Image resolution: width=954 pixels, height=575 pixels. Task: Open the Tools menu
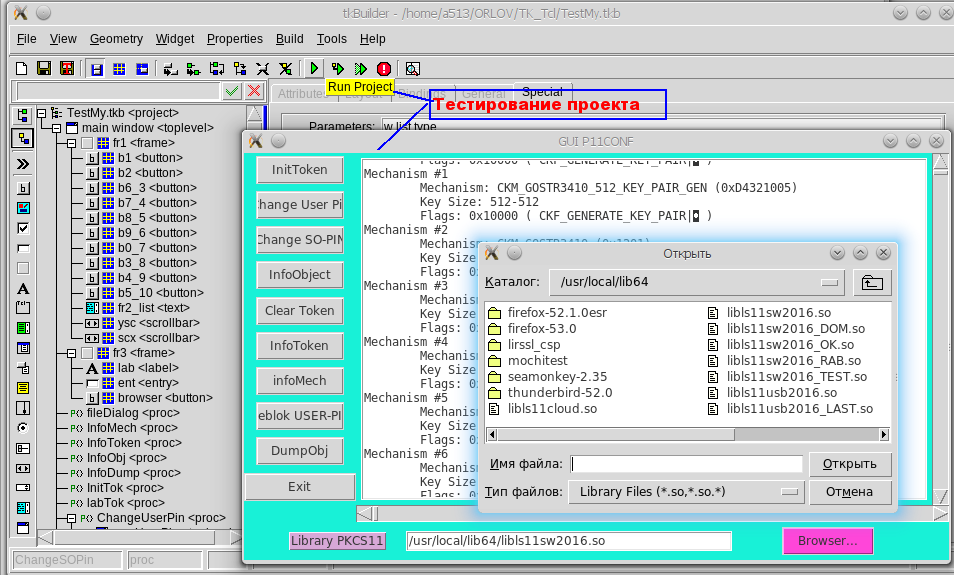[x=332, y=39]
